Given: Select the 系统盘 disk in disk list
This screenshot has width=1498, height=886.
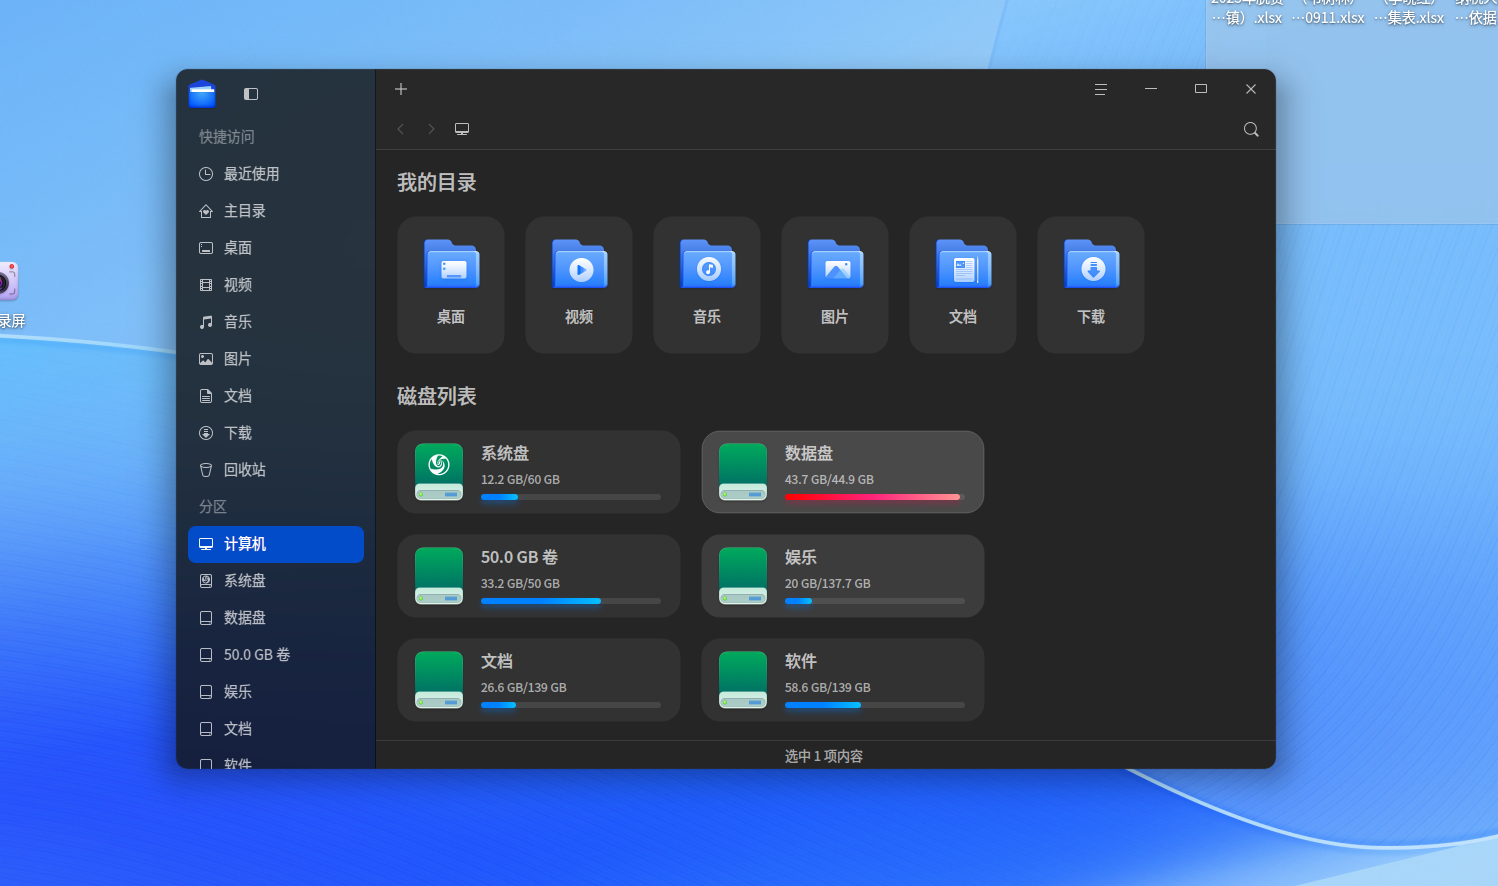Looking at the screenshot, I should 539,472.
